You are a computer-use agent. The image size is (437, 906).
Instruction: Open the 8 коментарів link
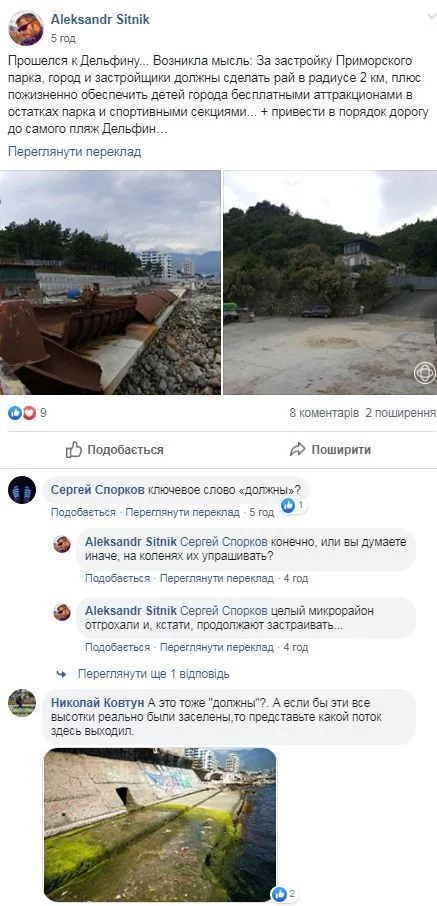pos(324,413)
